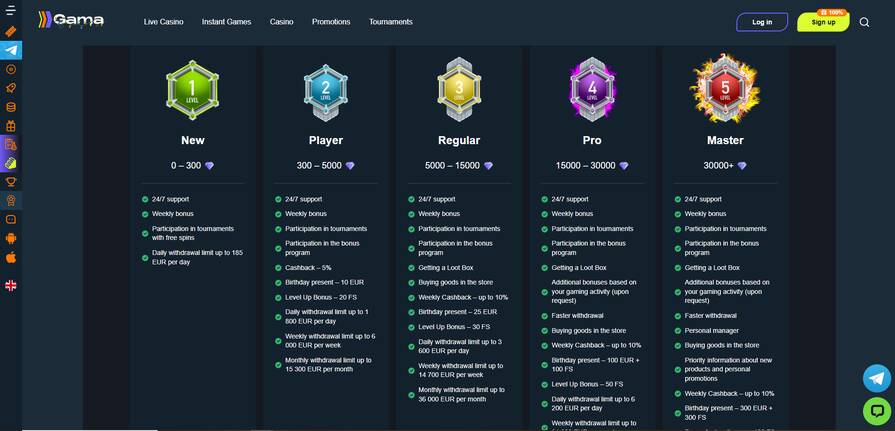Open the Live Casino menu item
Viewport: 895px width, 431px height.
163,22
